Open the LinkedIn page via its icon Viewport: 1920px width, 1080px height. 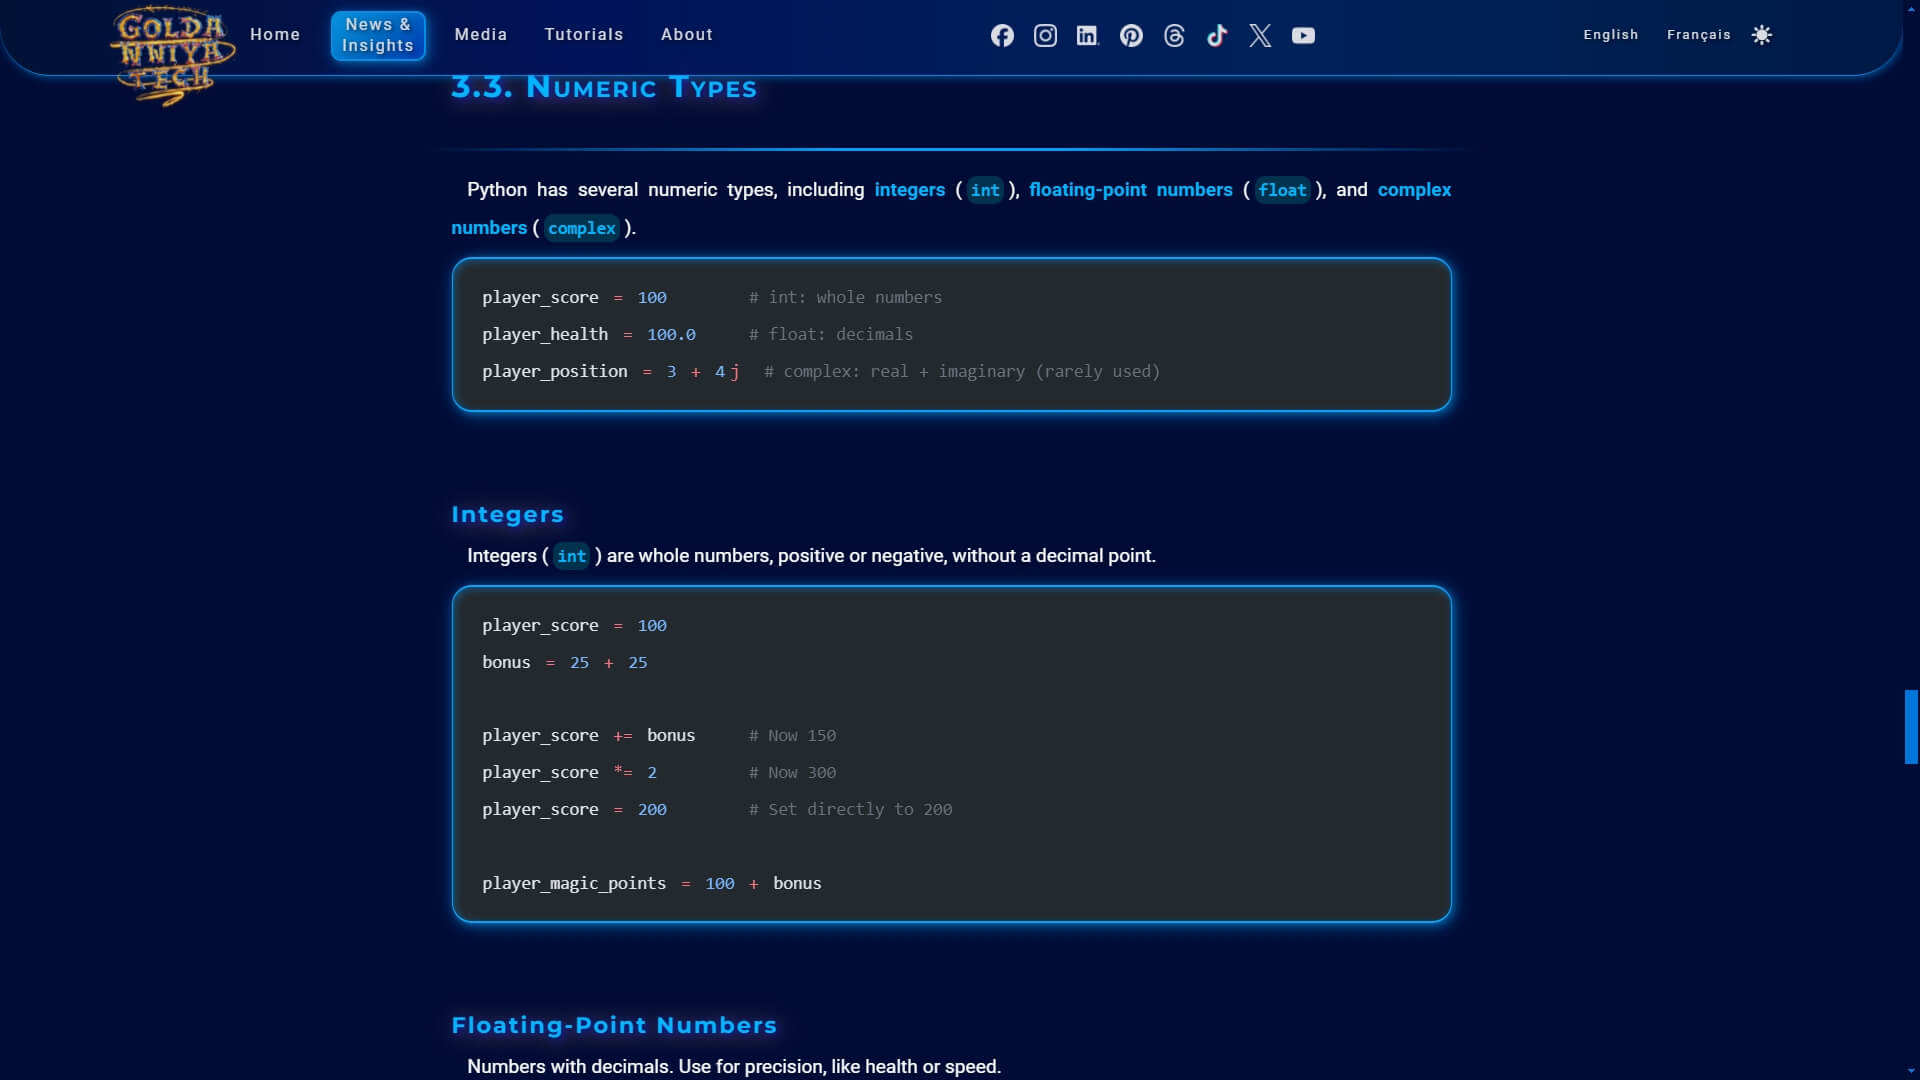(x=1087, y=35)
